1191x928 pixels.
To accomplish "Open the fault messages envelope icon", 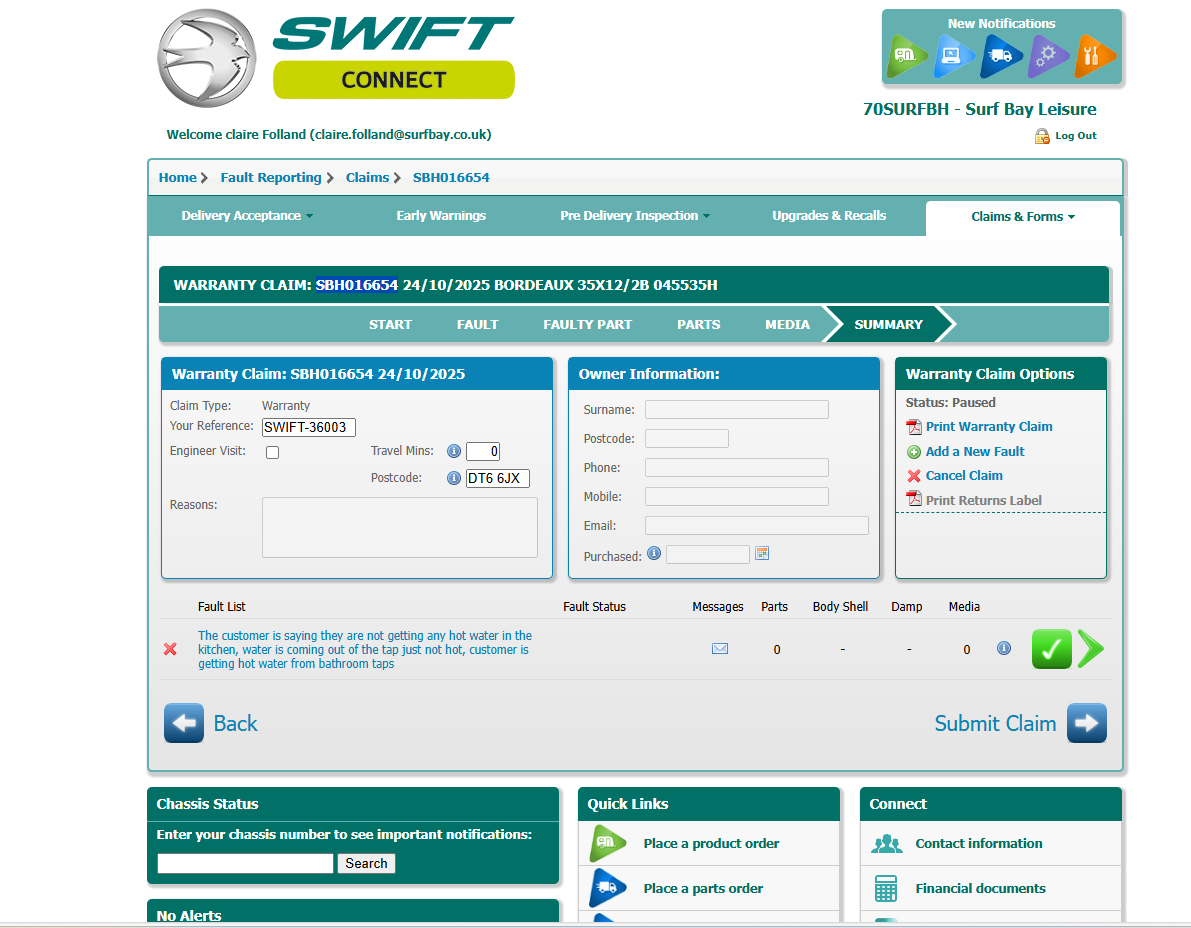I will click(719, 649).
